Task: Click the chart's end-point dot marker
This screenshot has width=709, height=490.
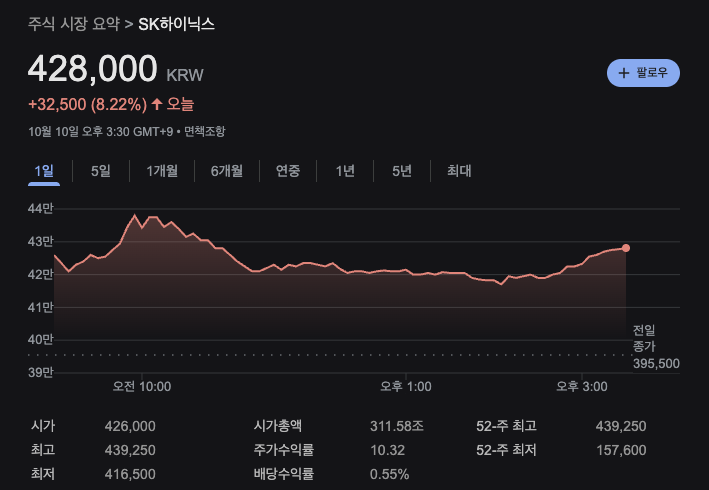Action: 626,248
